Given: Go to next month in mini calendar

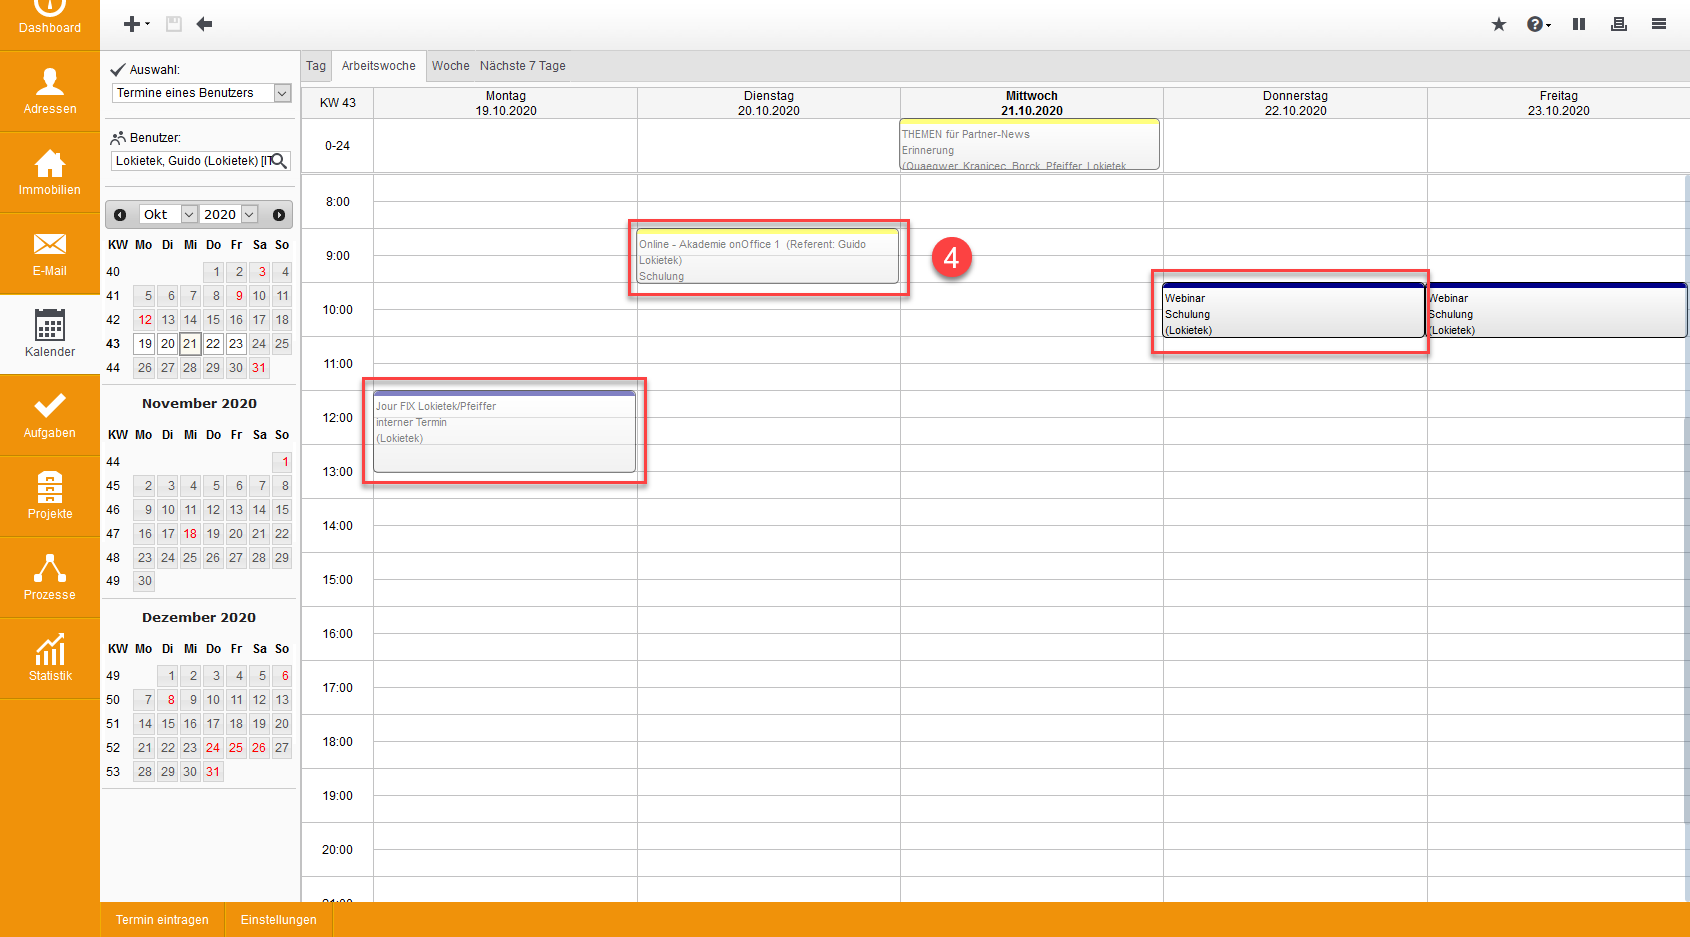Looking at the screenshot, I should pos(279,215).
